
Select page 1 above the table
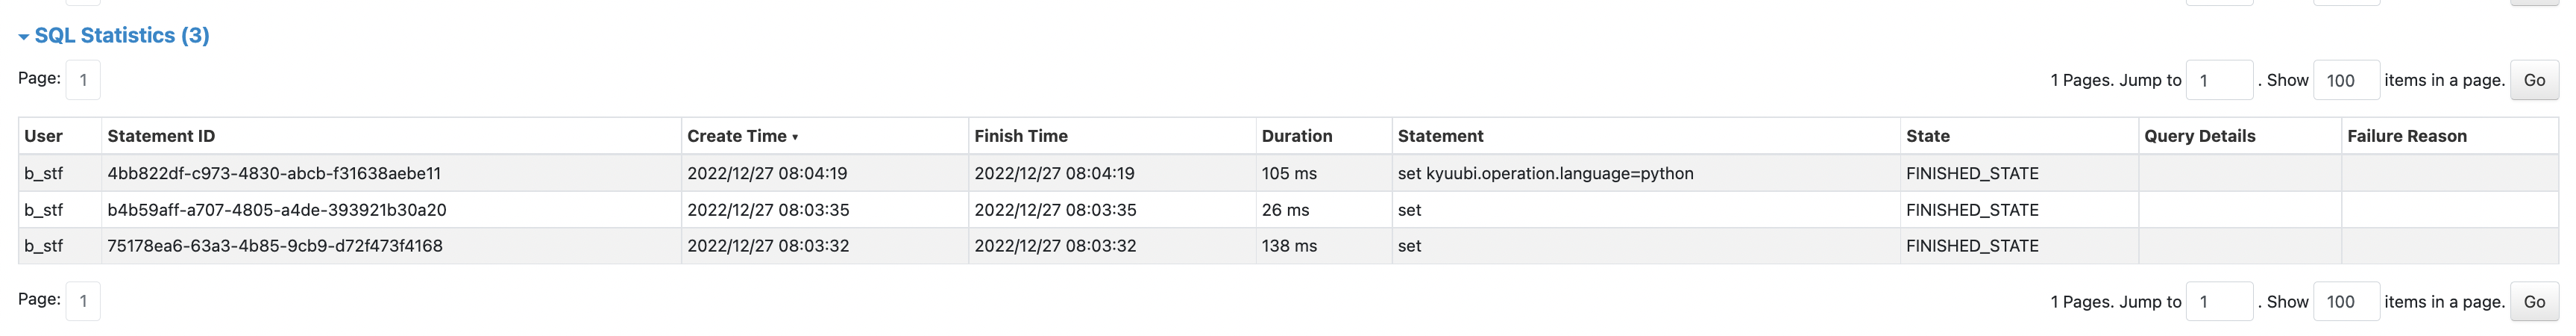(x=83, y=80)
